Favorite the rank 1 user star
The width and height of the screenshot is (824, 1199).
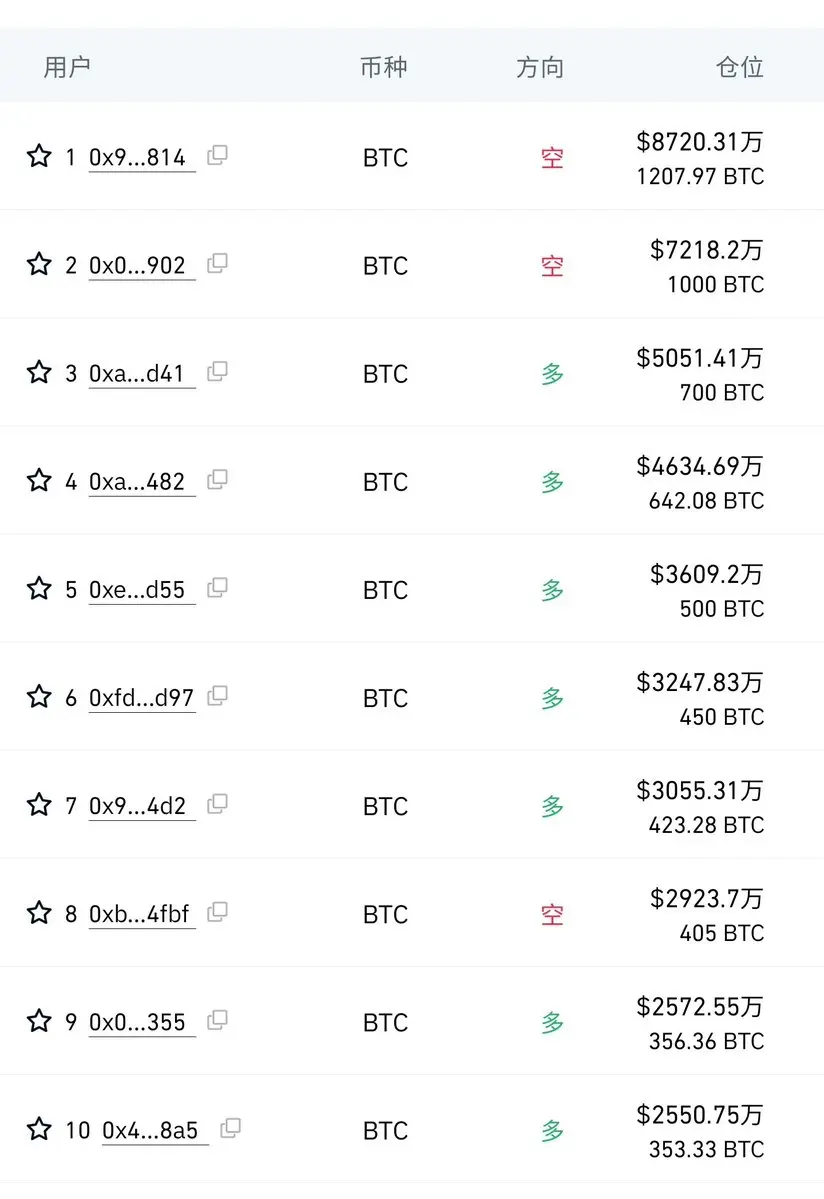[39, 156]
